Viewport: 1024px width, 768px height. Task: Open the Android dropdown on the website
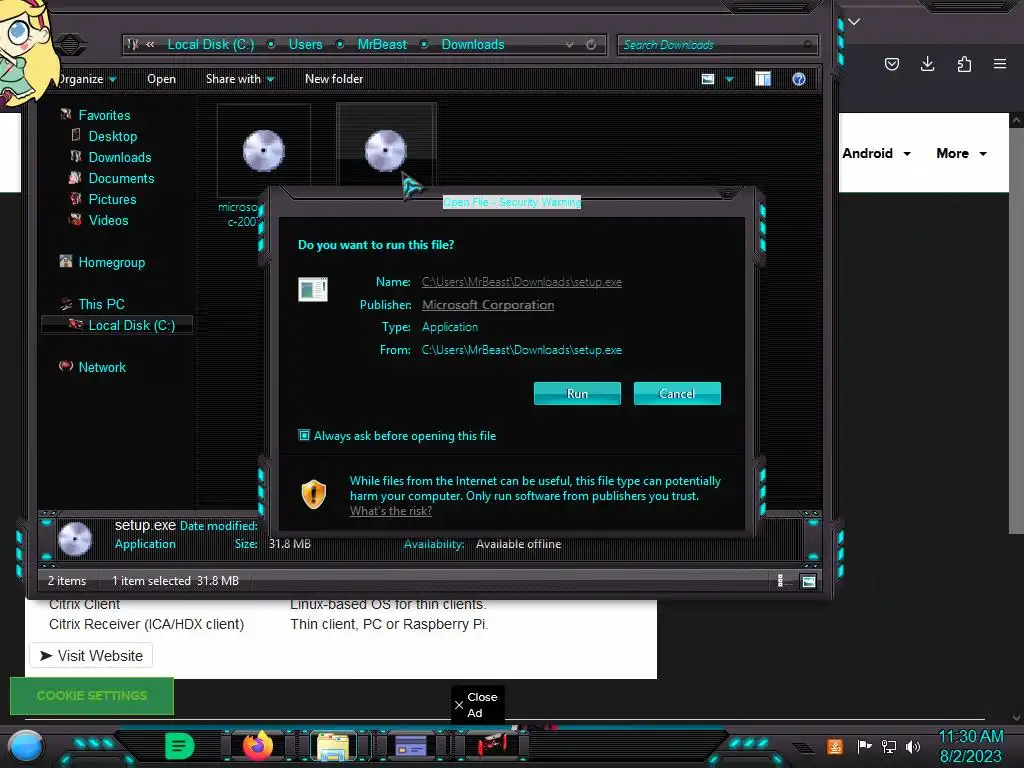pos(876,153)
